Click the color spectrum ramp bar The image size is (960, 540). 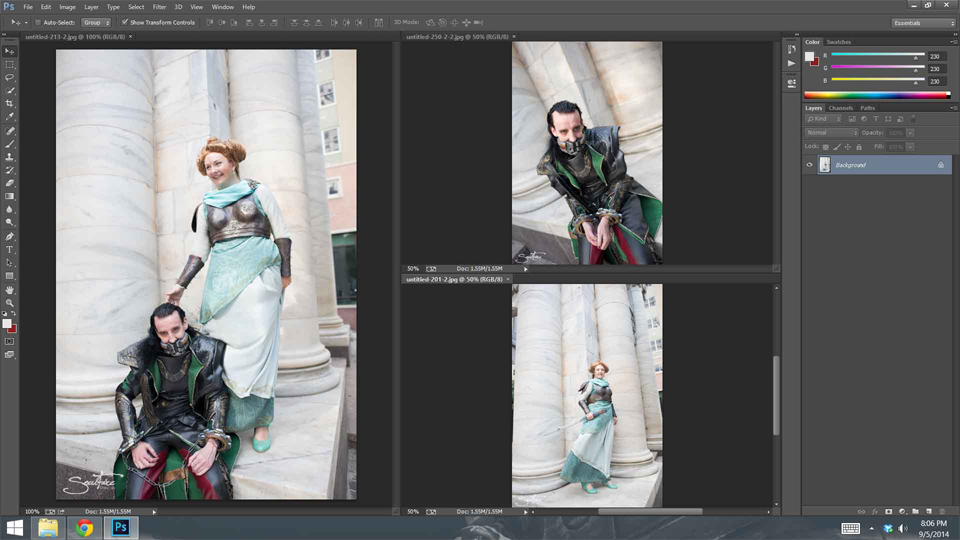pos(877,95)
